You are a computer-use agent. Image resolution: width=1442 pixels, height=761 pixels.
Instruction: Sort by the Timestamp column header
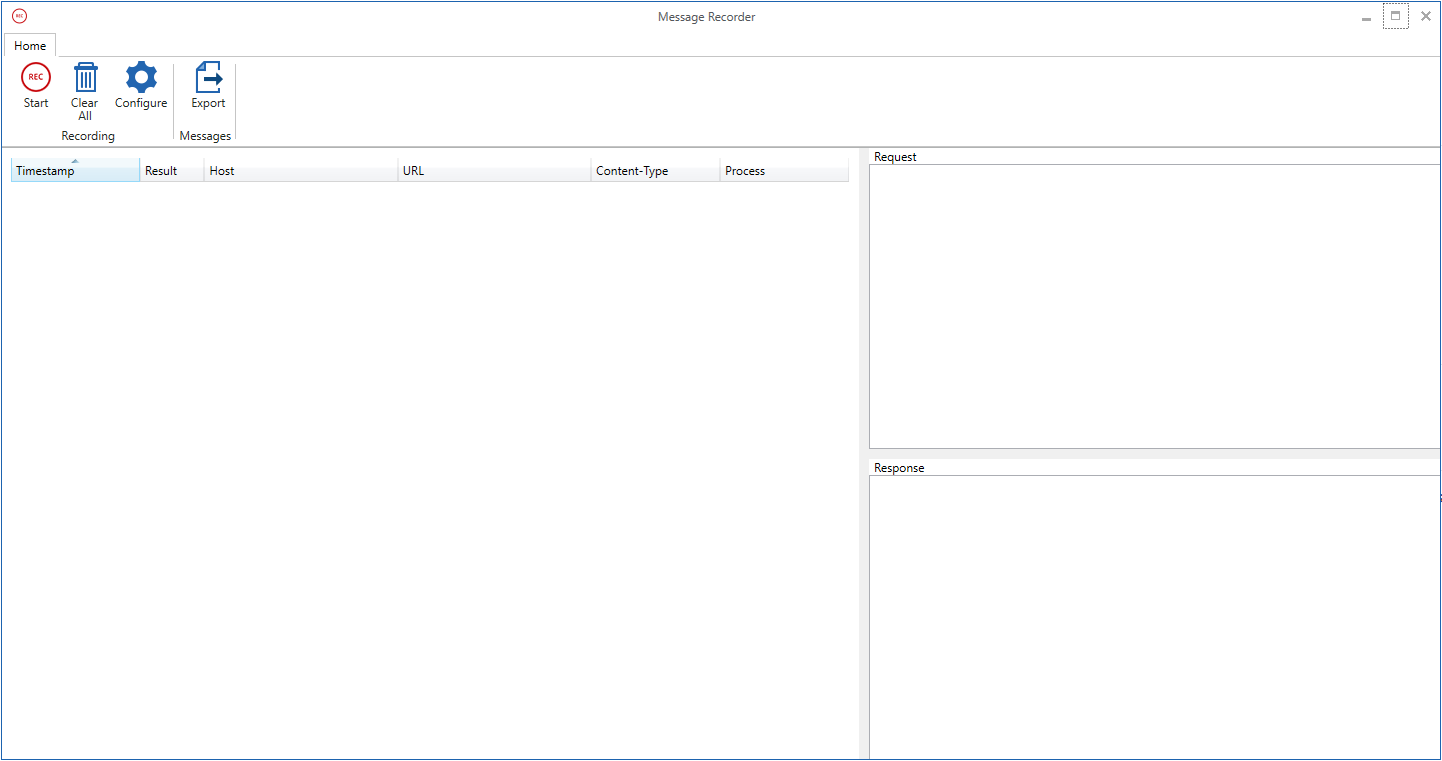(x=75, y=171)
